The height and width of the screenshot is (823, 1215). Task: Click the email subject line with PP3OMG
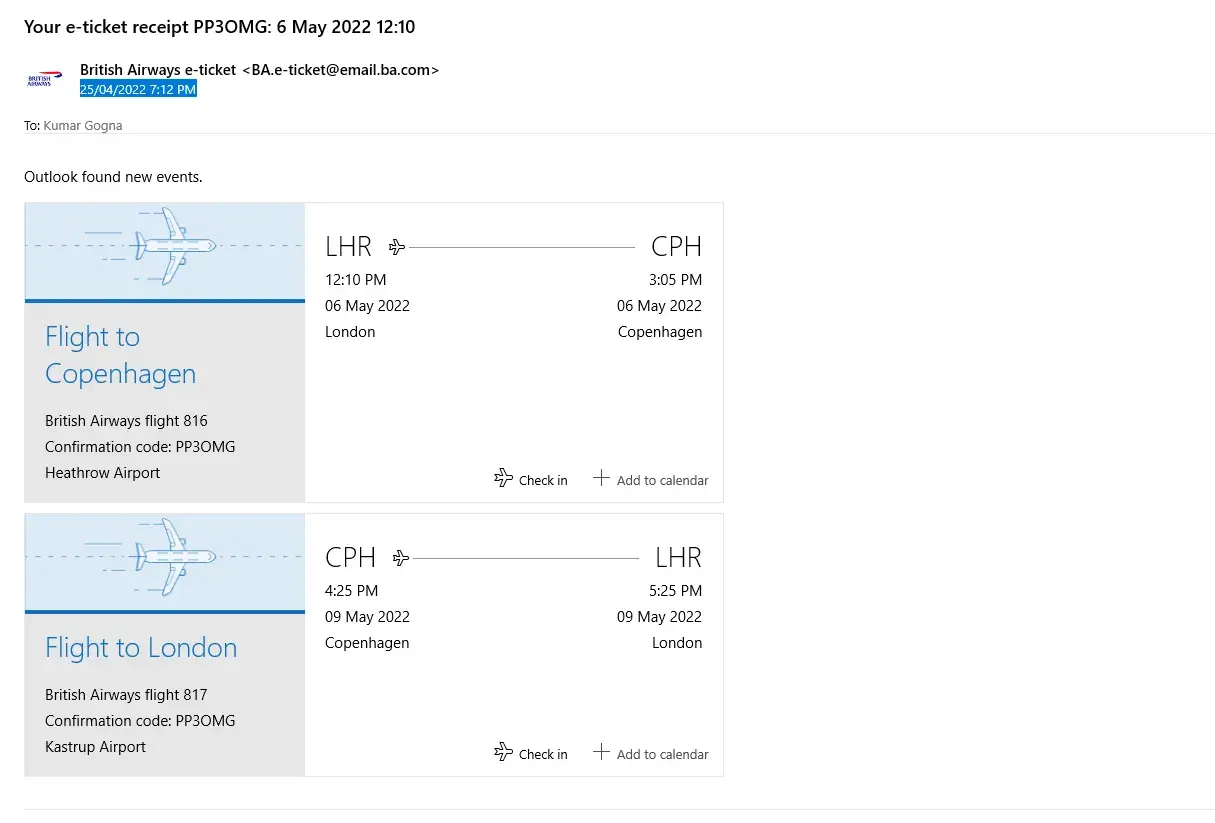(x=219, y=27)
